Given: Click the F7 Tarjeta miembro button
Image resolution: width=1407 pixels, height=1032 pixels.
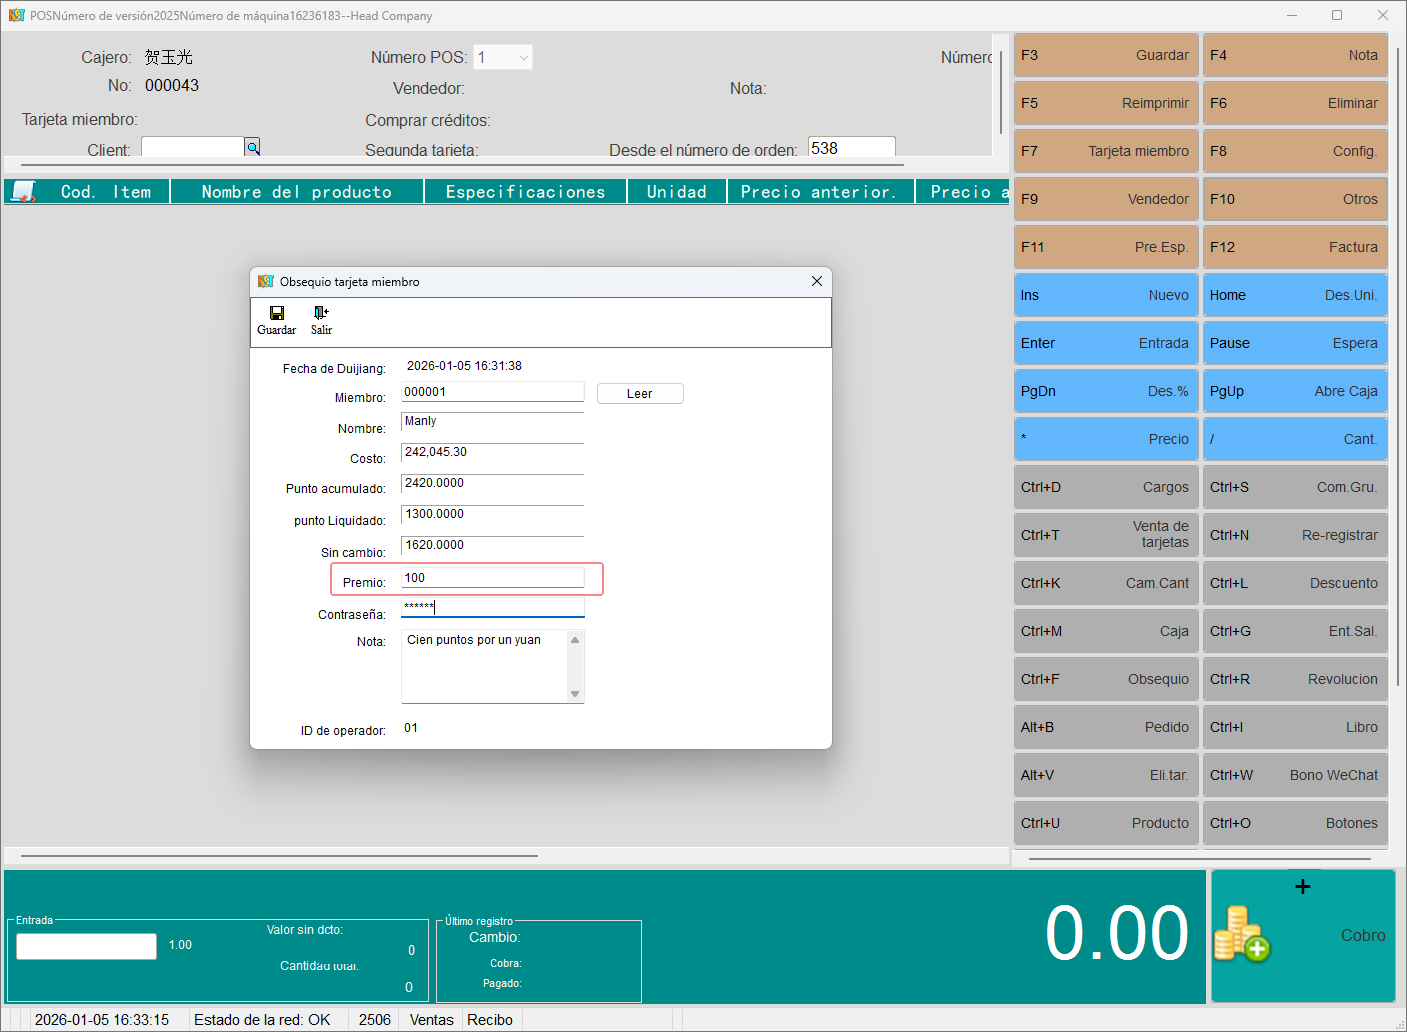Looking at the screenshot, I should coord(1105,151).
